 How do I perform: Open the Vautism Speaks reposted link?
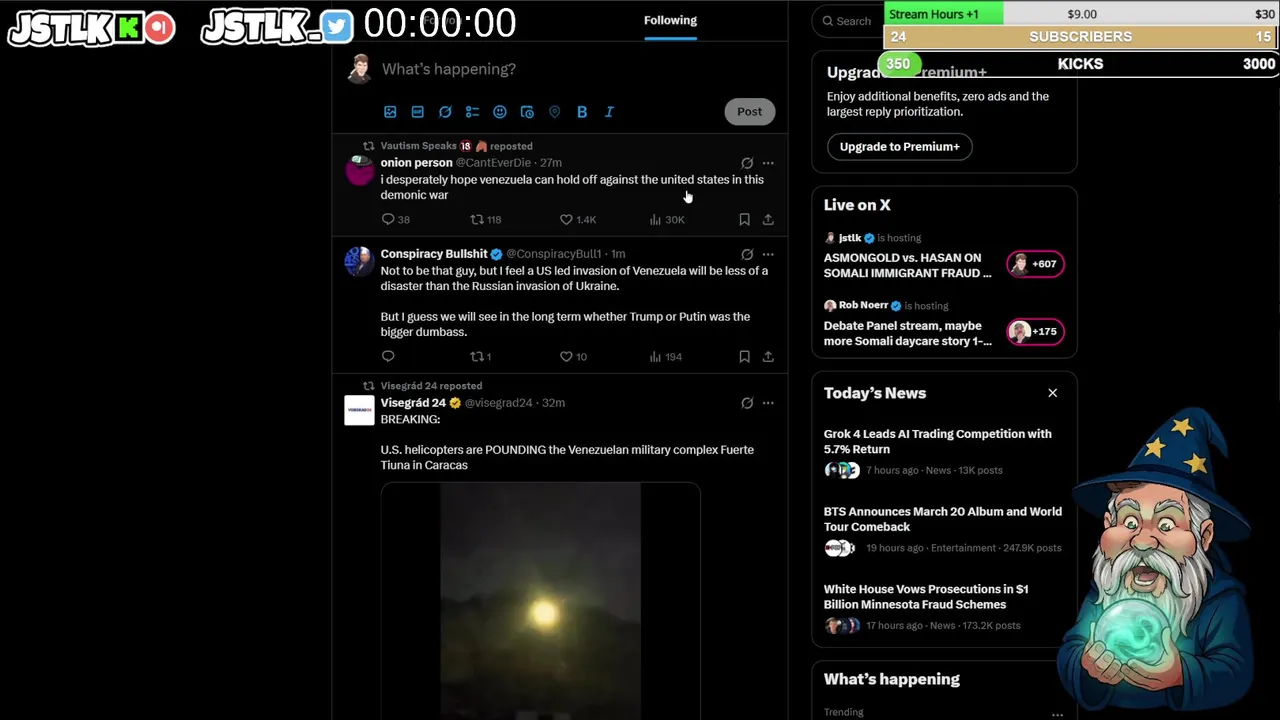point(456,146)
